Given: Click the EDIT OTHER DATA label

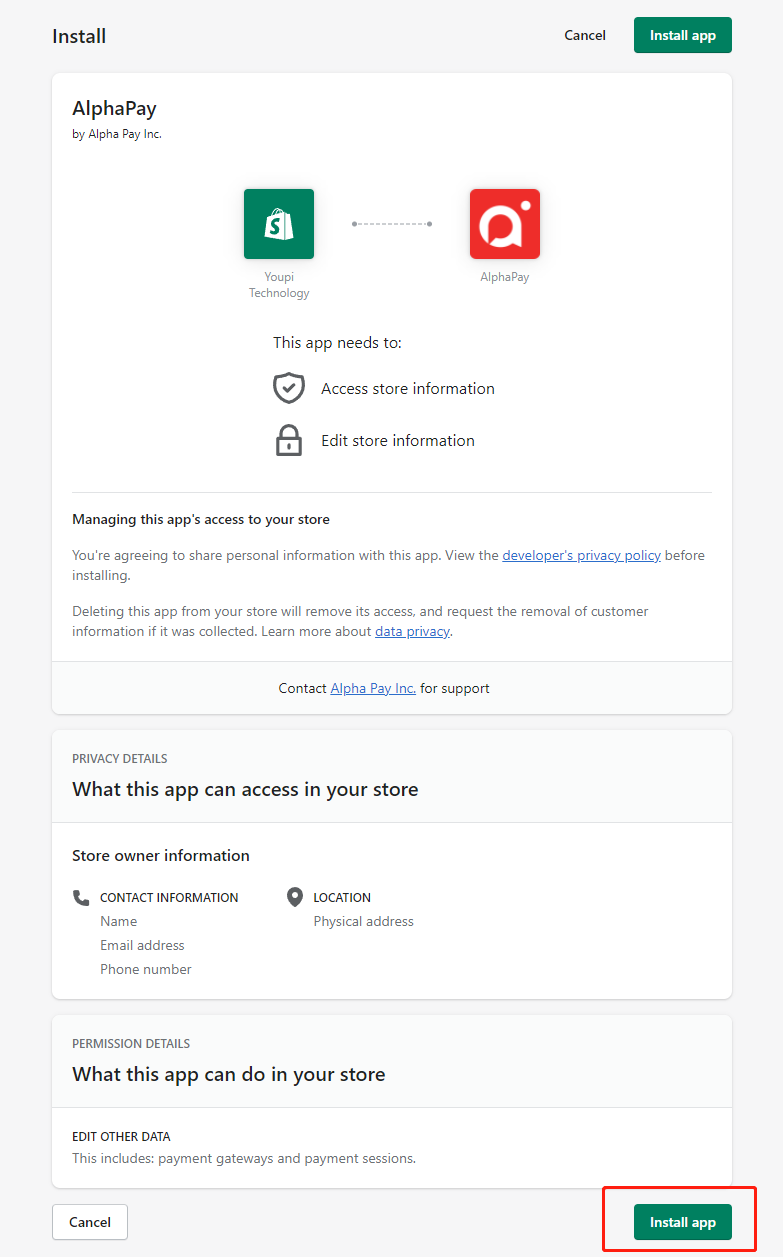Looking at the screenshot, I should pos(121,1136).
